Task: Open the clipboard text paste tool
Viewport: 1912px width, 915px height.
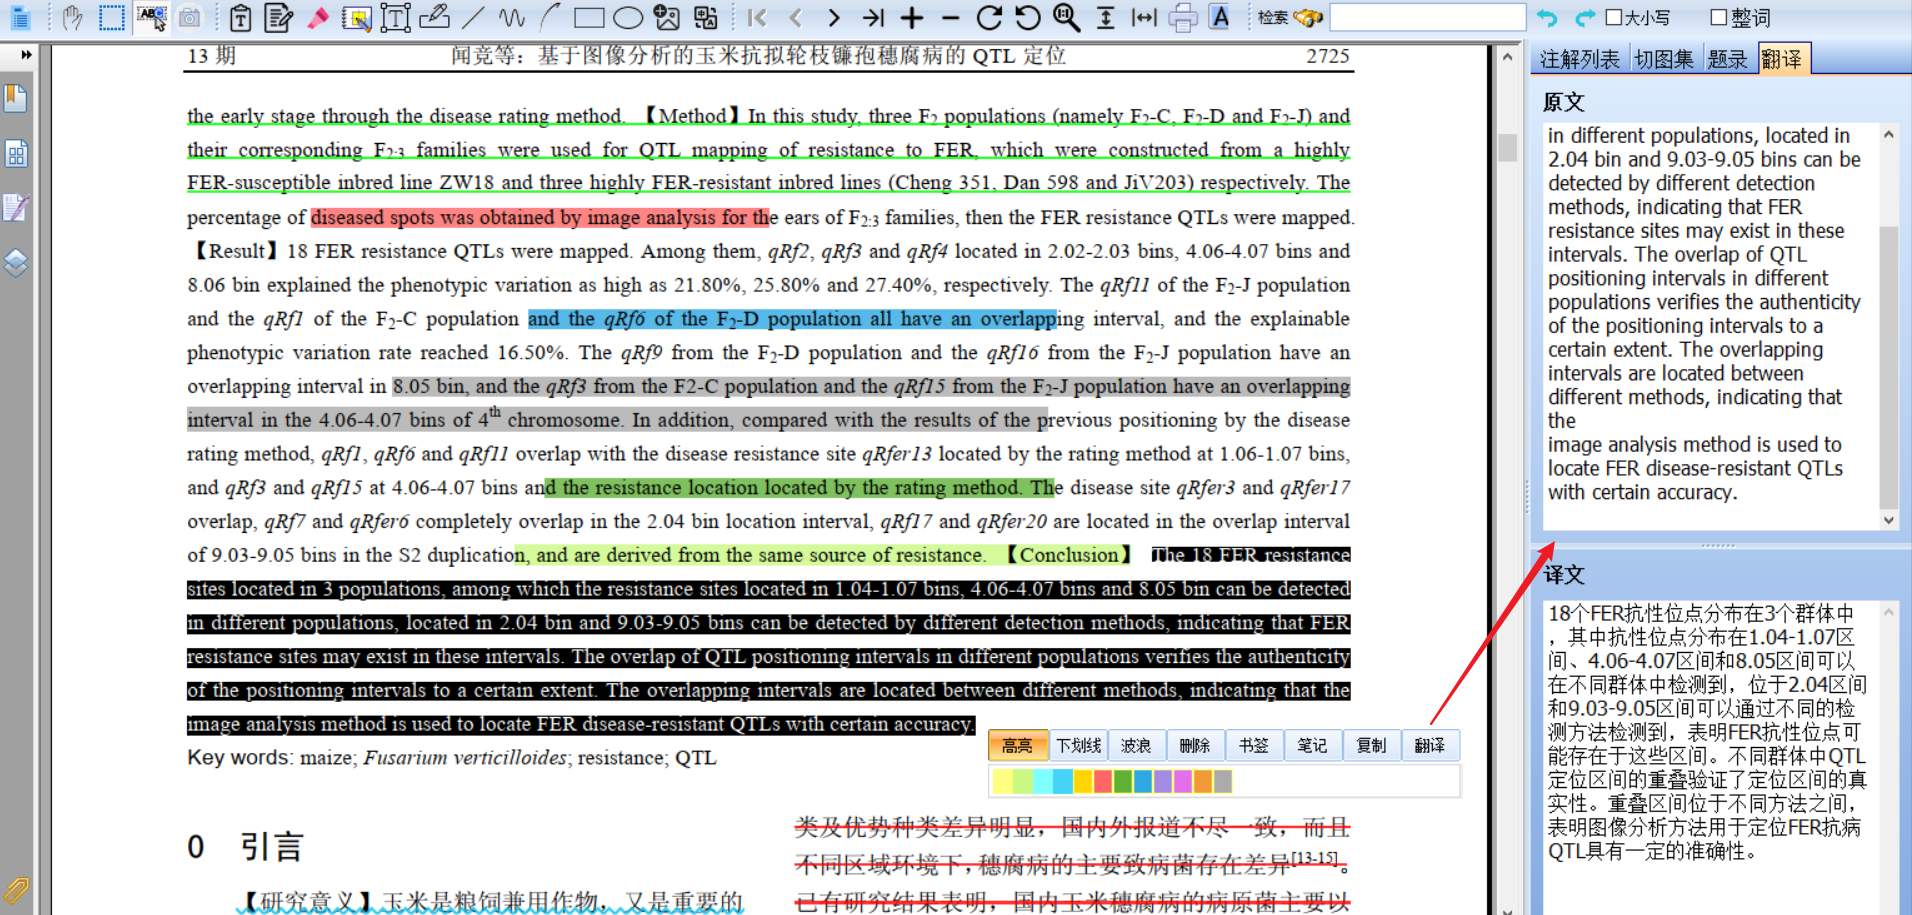Action: pyautogui.click(x=240, y=17)
